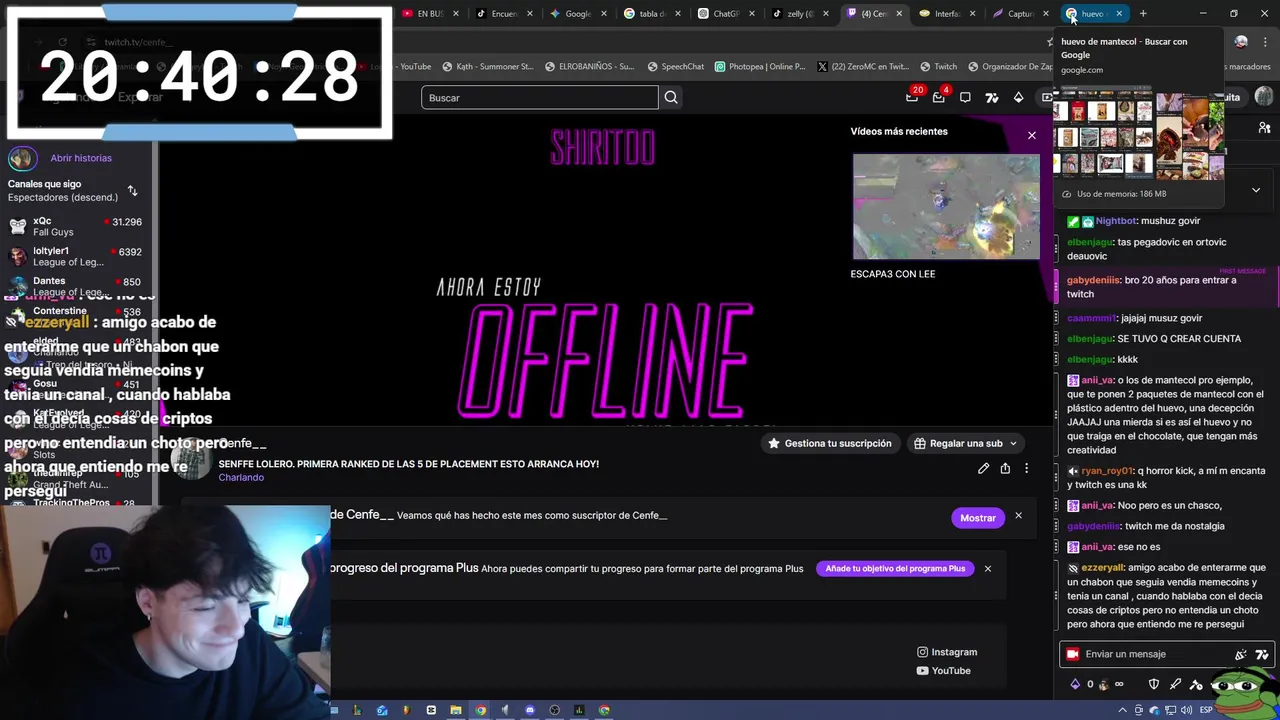Viewport: 1280px width, 720px height.
Task: Click the Charlando category link
Action: click(x=241, y=478)
